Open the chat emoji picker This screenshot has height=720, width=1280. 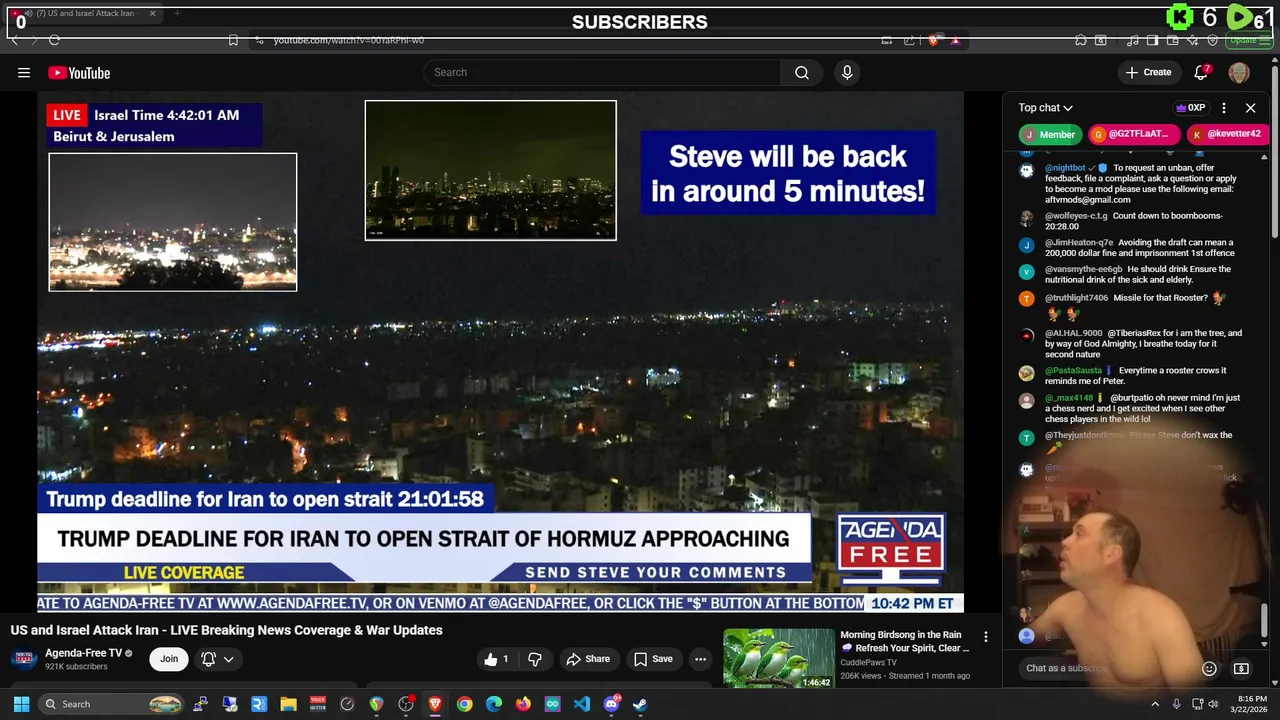coord(1209,668)
